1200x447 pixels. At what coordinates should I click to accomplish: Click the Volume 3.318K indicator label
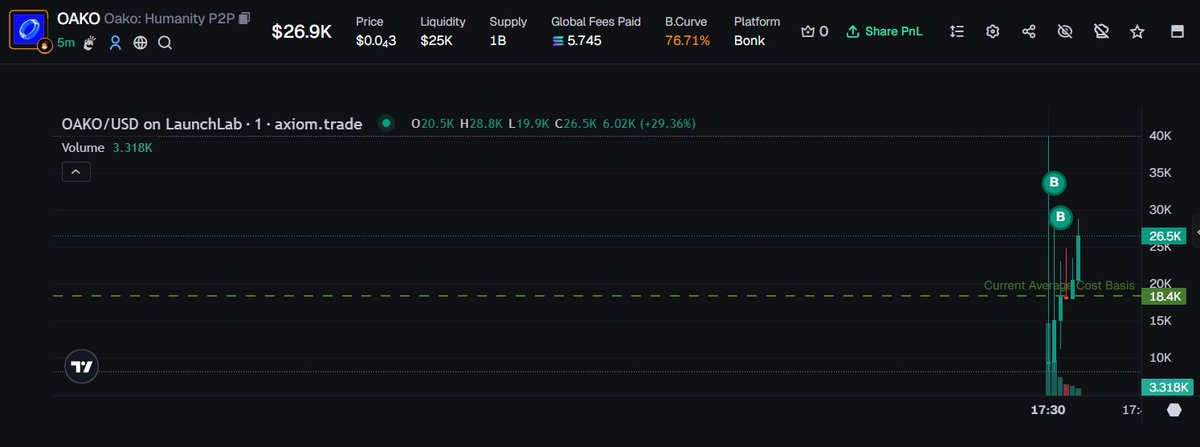tap(107, 147)
